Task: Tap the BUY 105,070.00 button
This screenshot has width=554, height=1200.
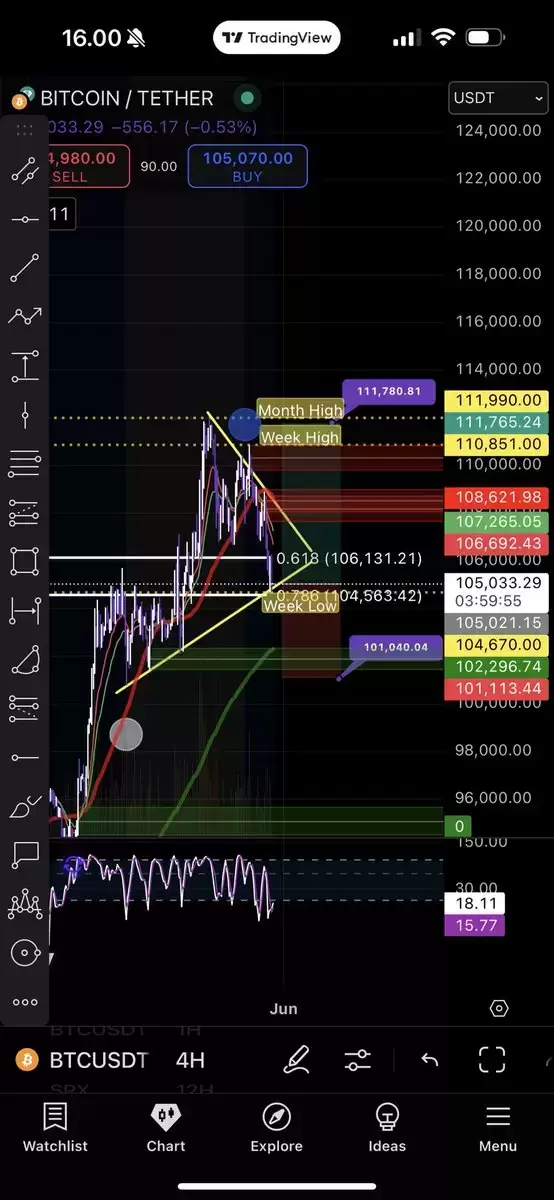Action: click(247, 166)
